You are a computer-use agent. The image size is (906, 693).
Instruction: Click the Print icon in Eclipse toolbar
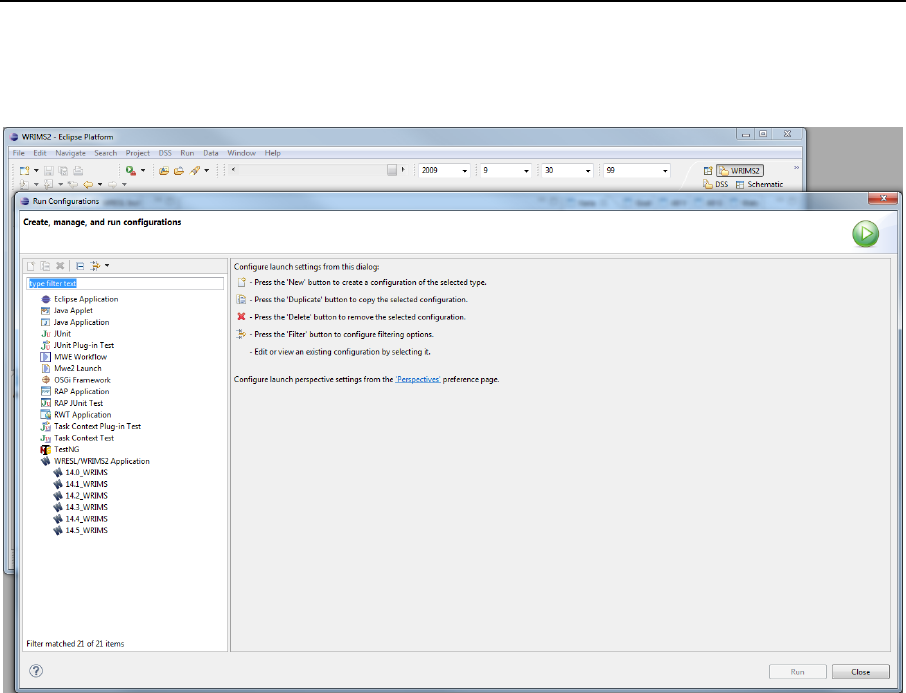(78, 171)
